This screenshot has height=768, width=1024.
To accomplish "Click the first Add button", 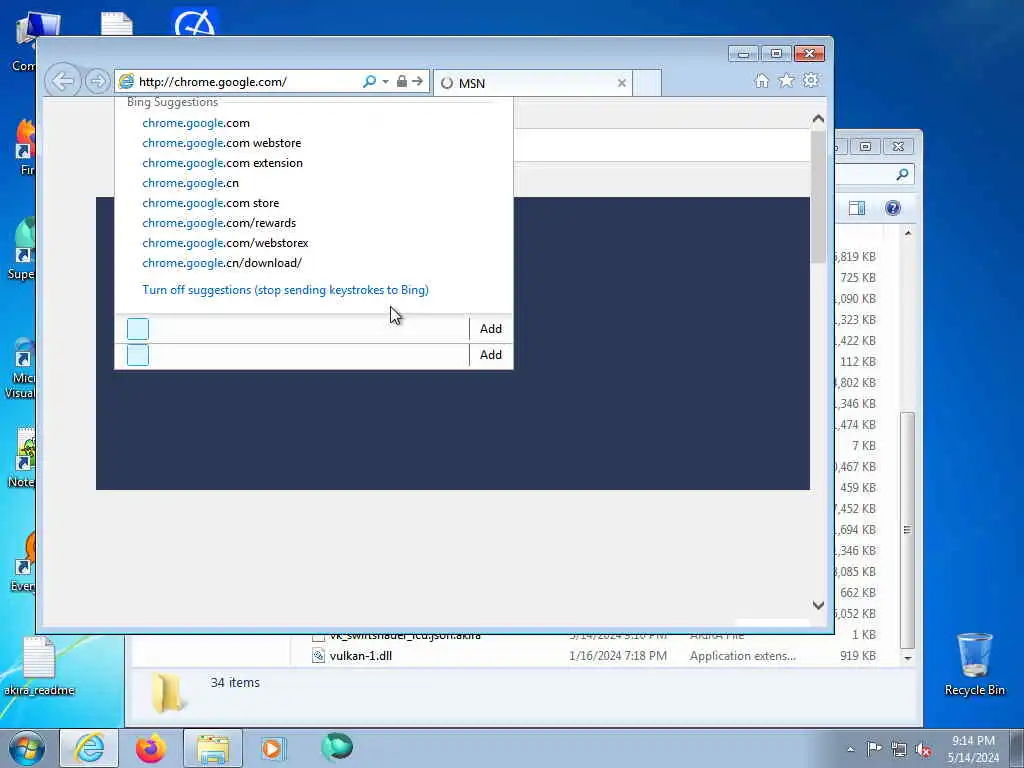I will click(x=491, y=329).
